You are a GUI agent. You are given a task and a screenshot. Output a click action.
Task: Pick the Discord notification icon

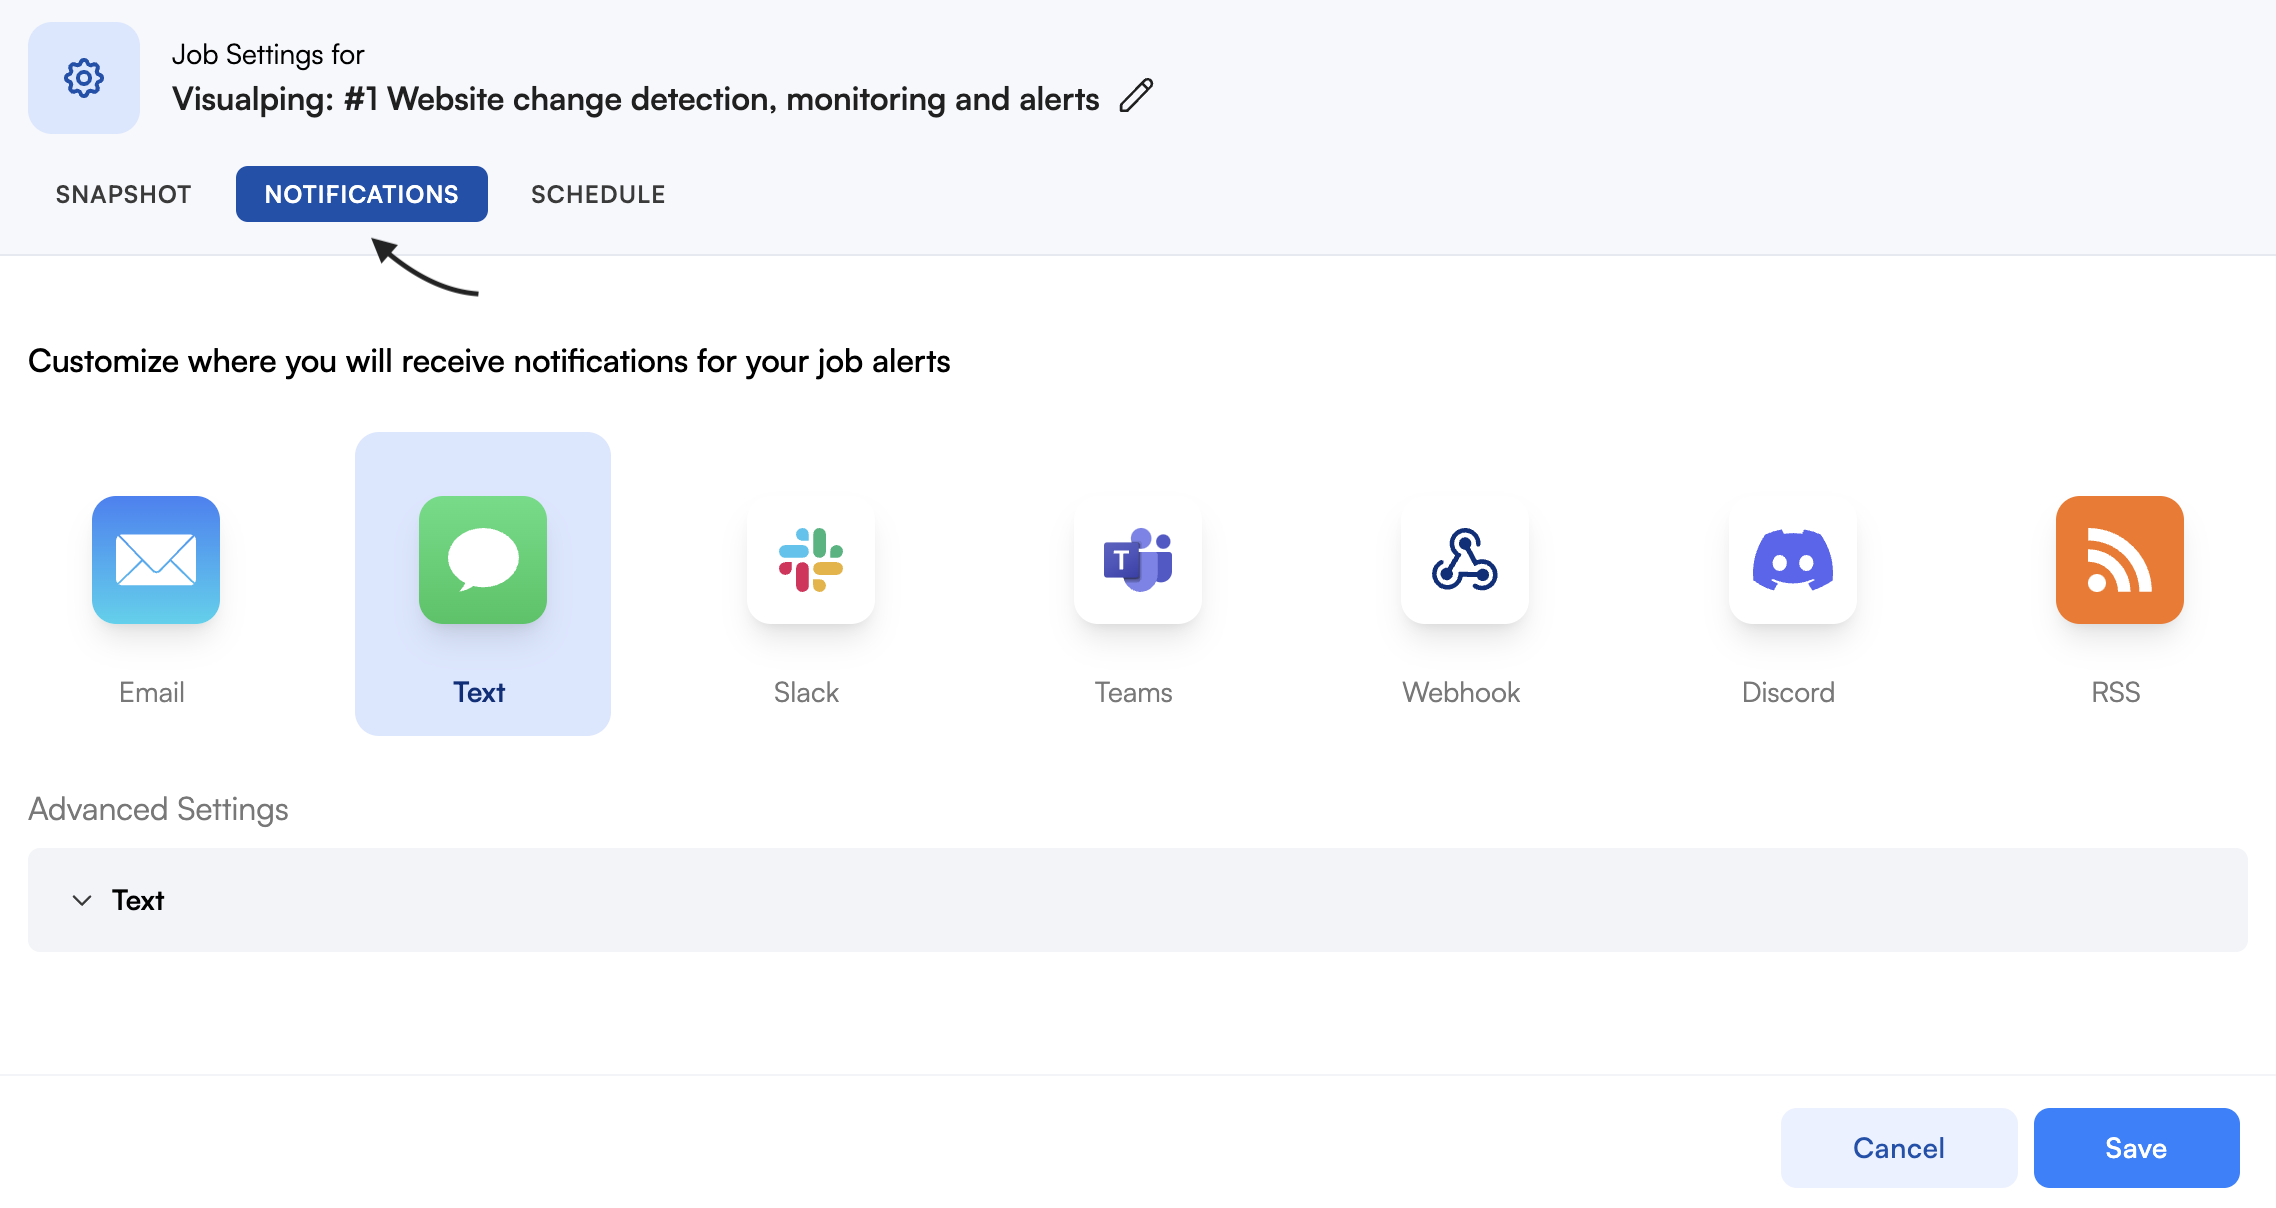1793,560
